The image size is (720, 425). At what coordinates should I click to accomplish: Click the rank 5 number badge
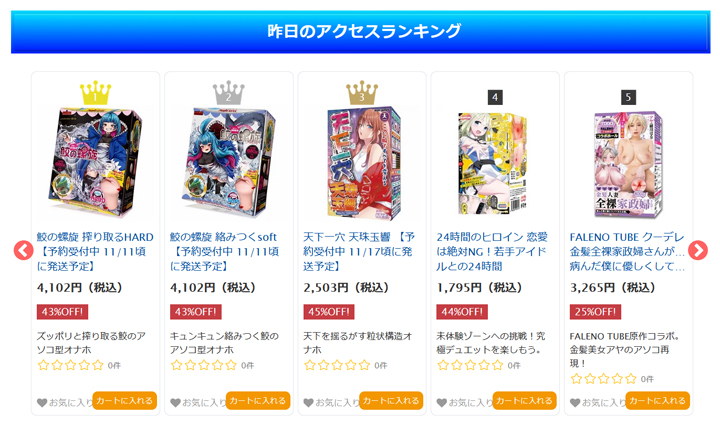tap(628, 97)
